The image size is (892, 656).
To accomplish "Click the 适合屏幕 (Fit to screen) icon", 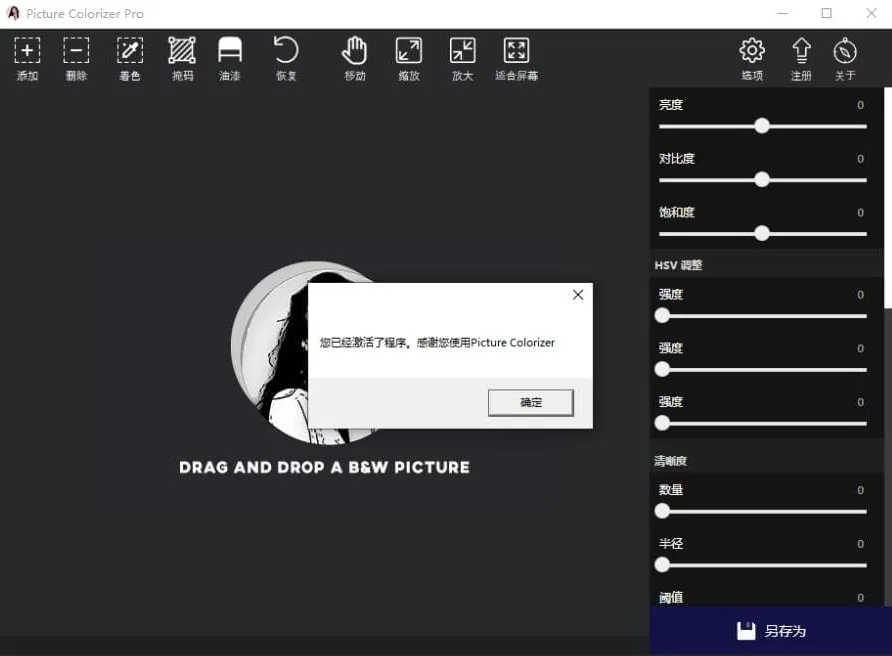I will point(516,51).
